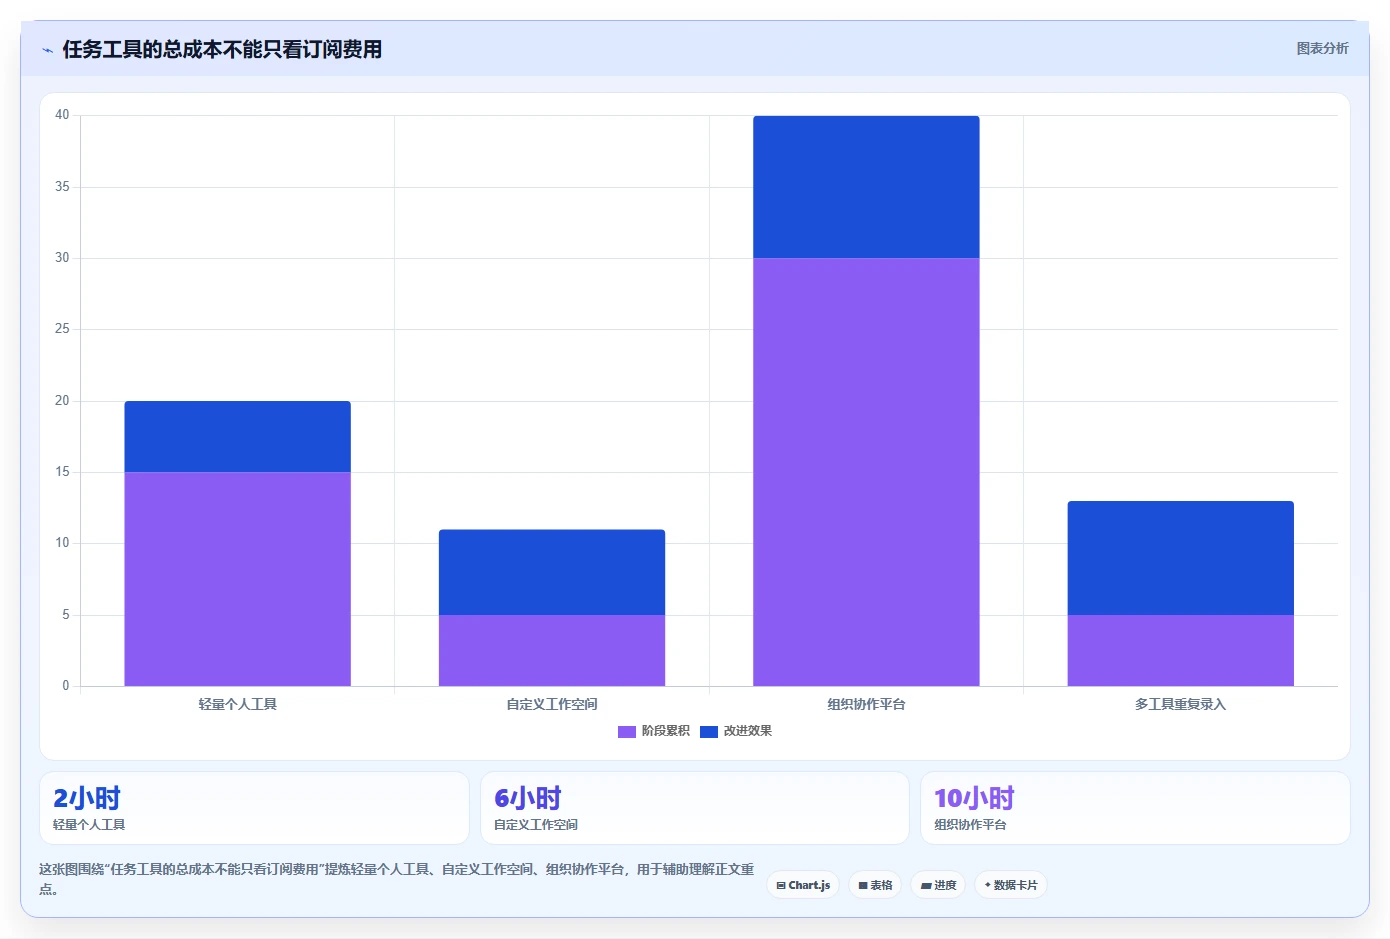Toggle the blue 改进效果 legend swatch
Image resolution: width=1390 pixels, height=939 pixels.
[709, 731]
